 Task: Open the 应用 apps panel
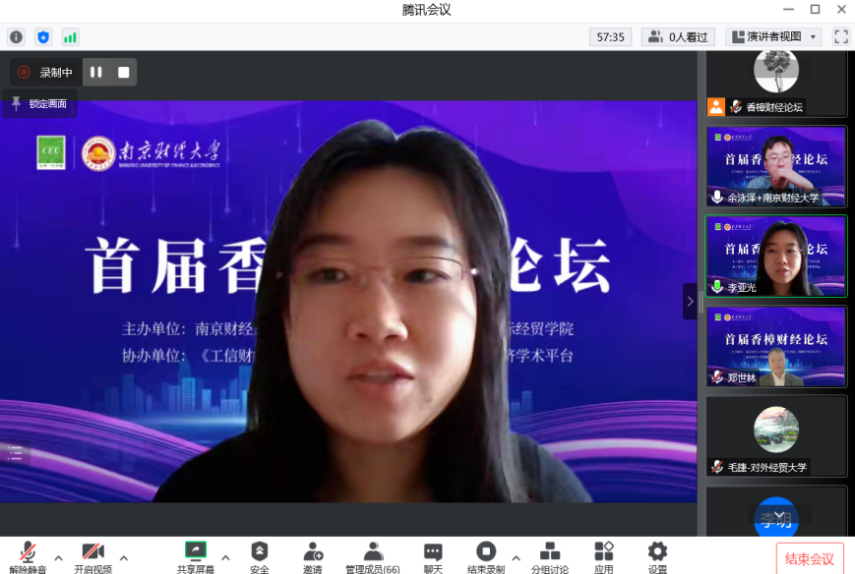(603, 557)
